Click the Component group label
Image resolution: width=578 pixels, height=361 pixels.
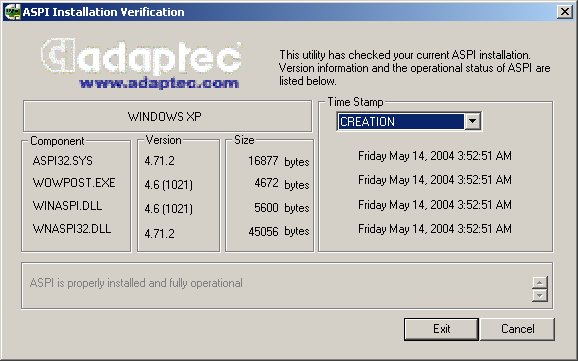point(57,141)
